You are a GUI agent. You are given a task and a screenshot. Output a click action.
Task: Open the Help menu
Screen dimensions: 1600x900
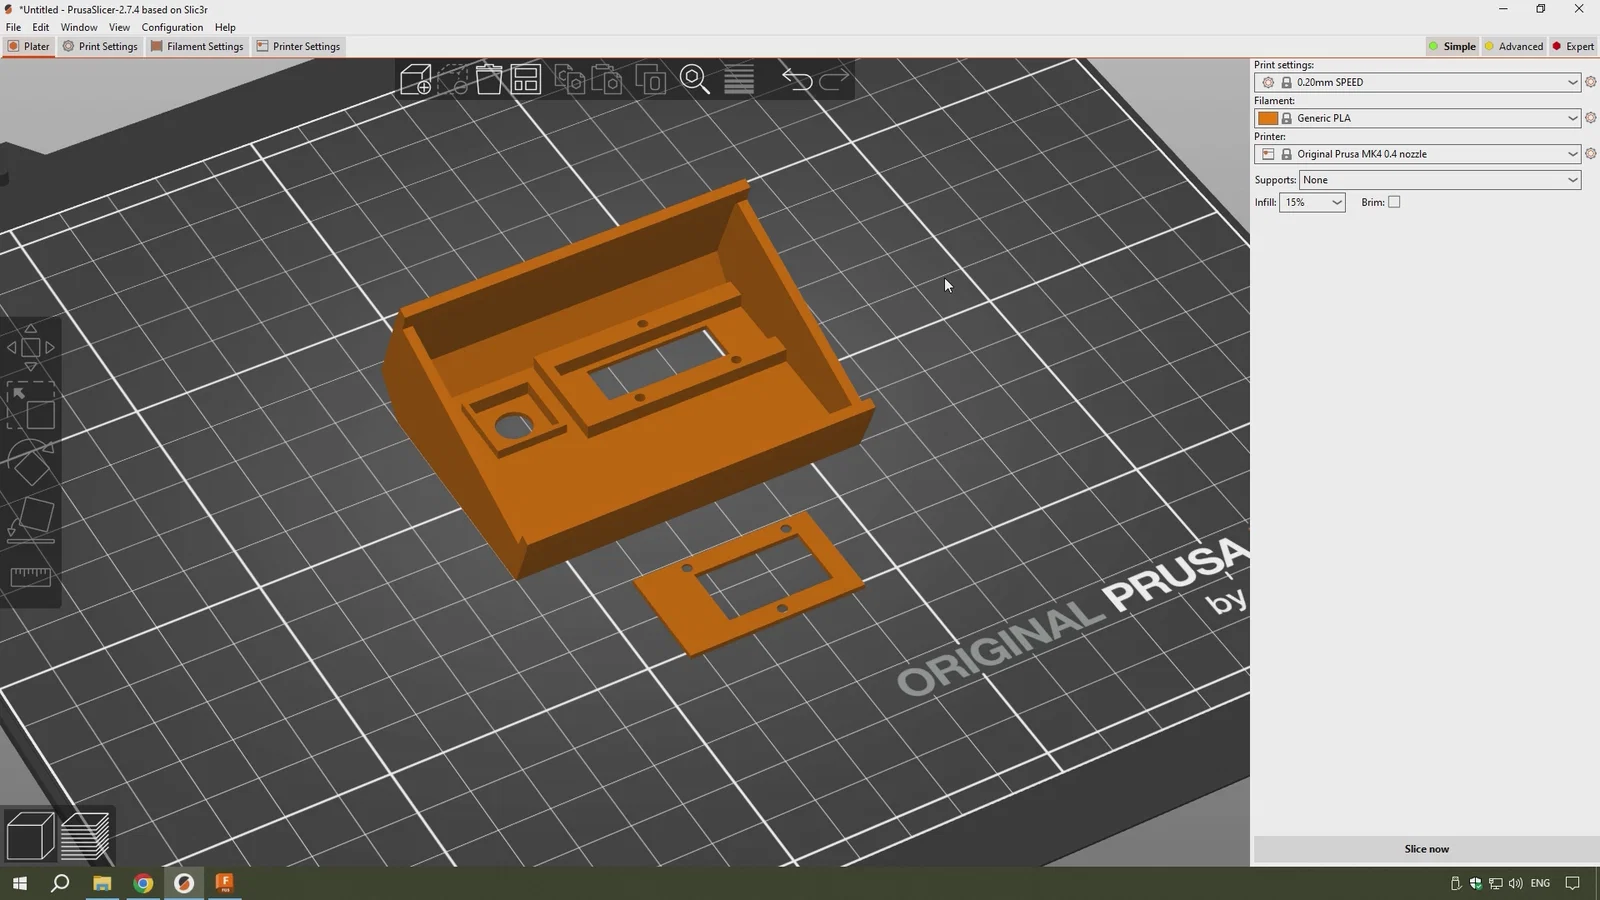[225, 27]
